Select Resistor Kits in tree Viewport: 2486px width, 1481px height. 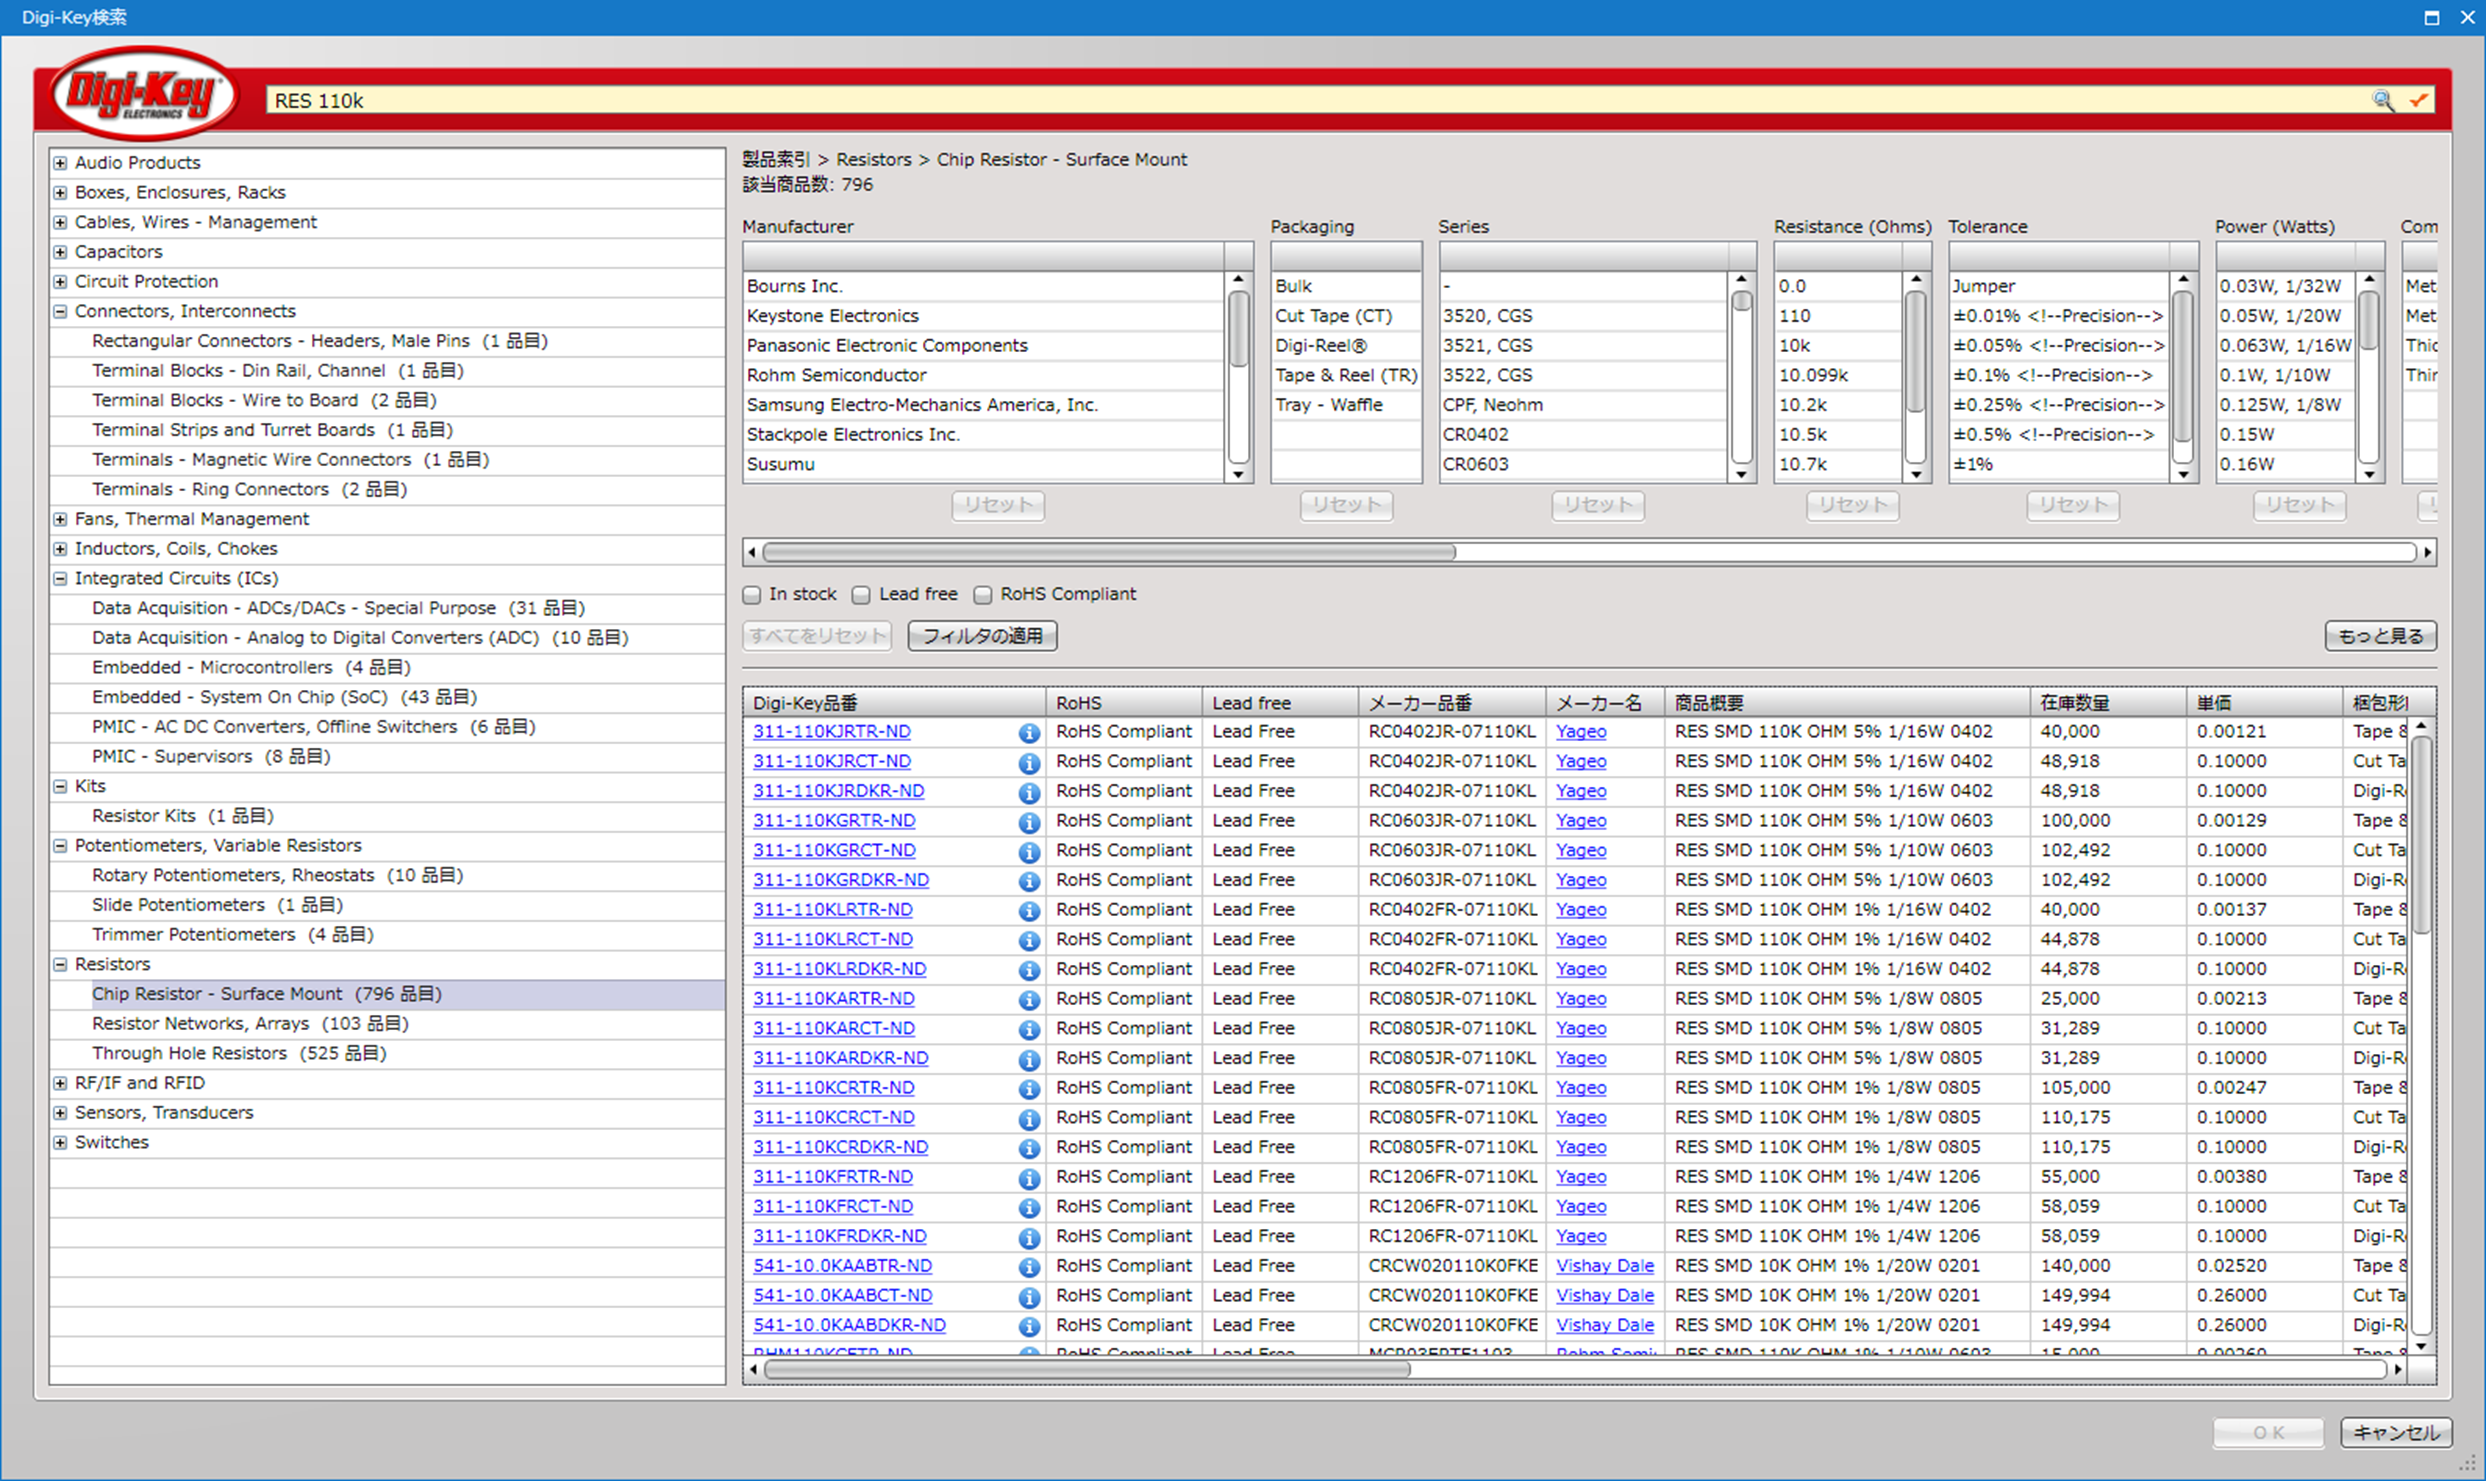(183, 816)
